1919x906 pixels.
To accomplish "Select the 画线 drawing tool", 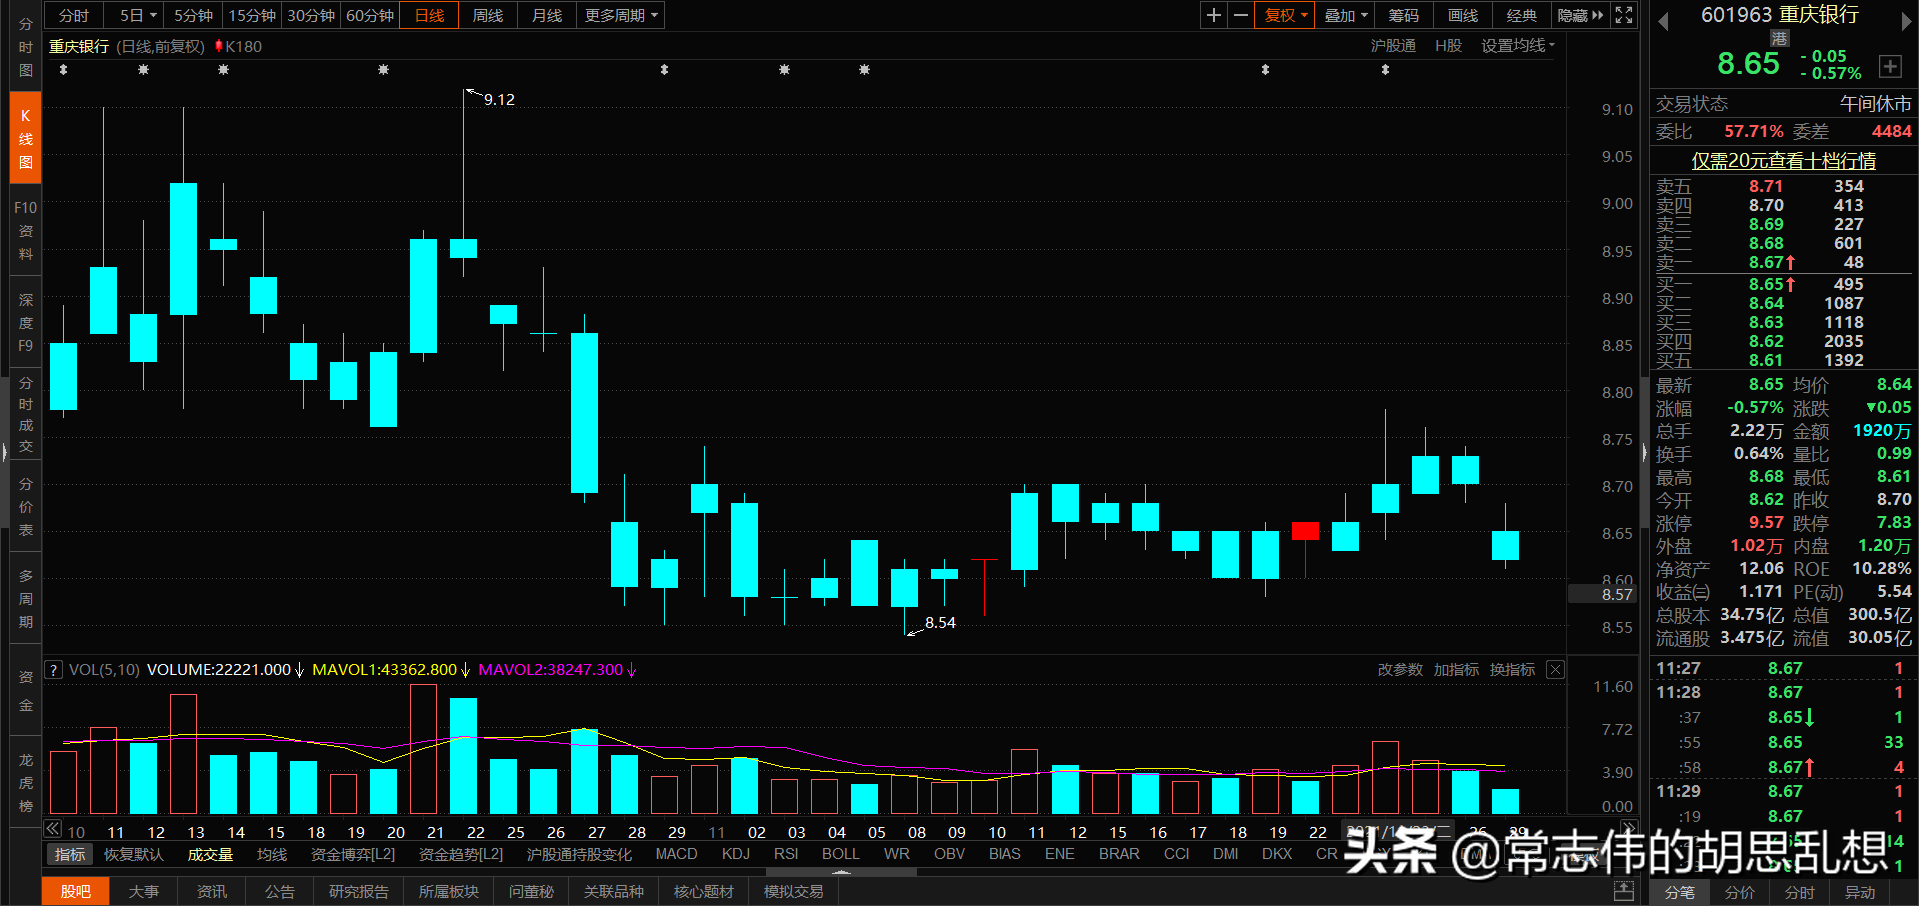I will (1461, 15).
